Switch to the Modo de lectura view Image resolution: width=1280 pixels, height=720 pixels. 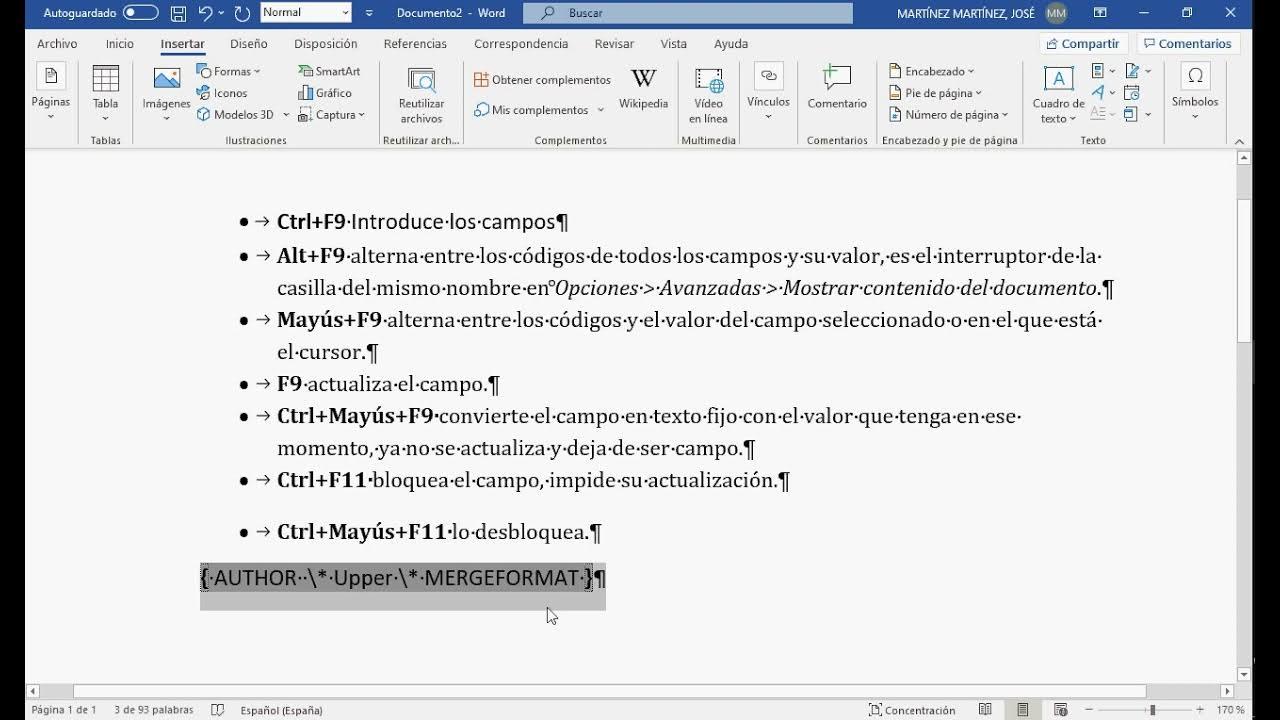984,709
